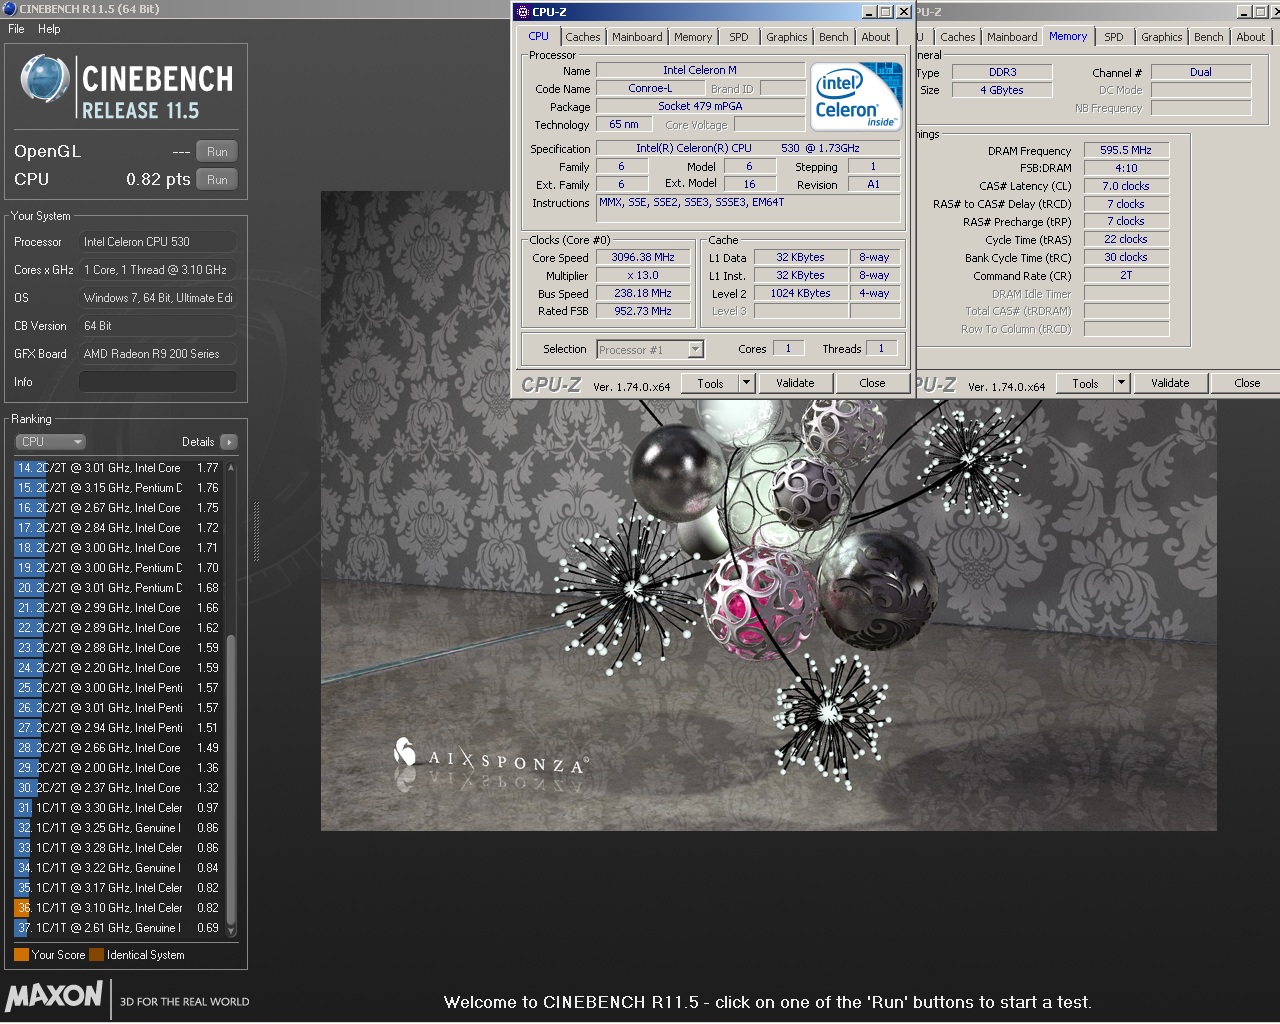
Task: Click Core Speed value 3096.38 MHz
Action: point(643,257)
